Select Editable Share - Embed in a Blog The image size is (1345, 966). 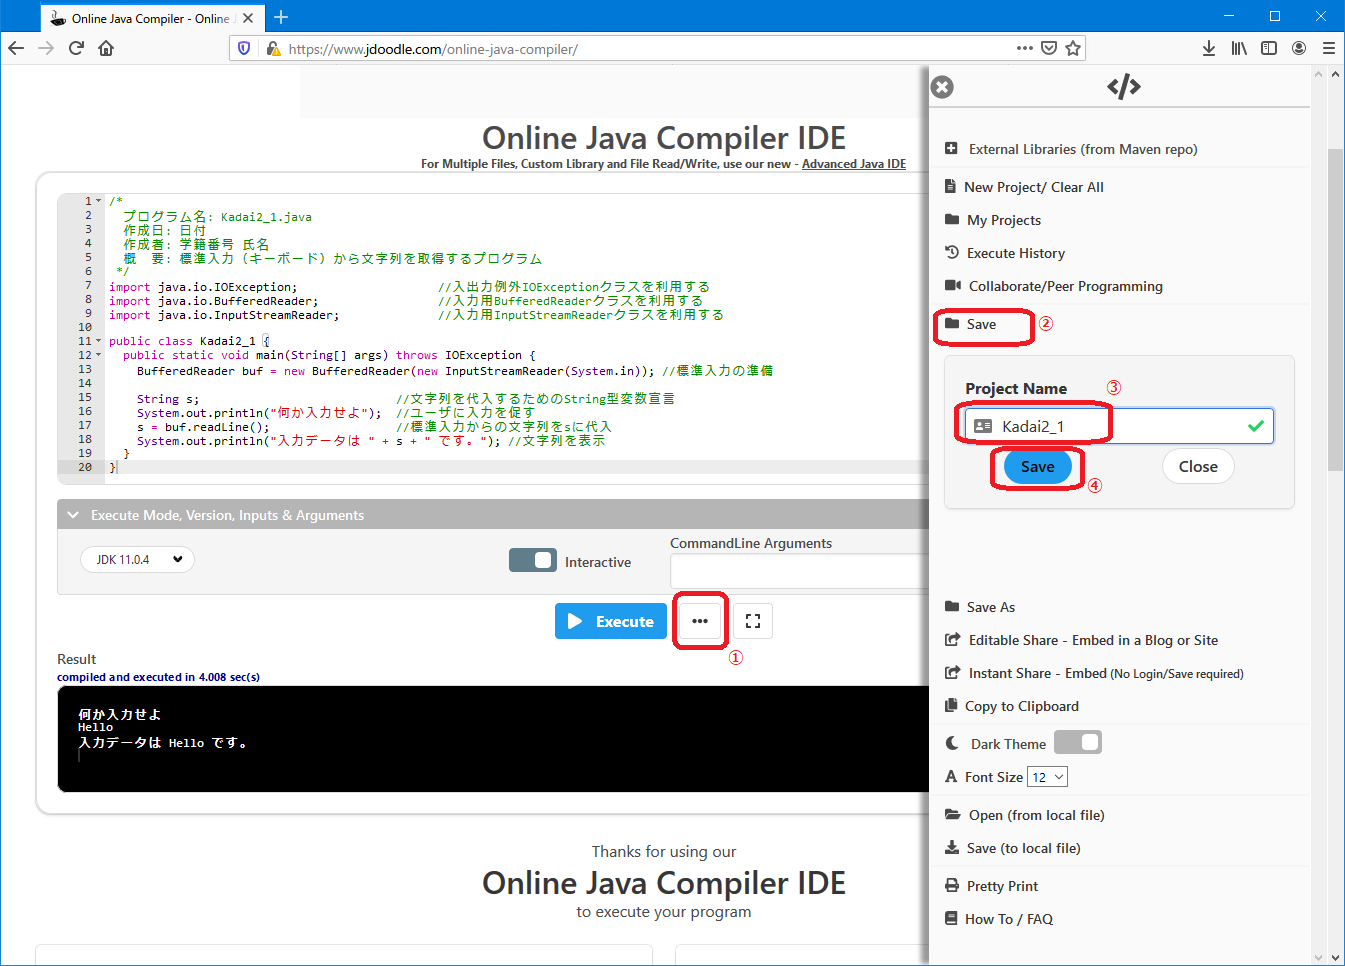(x=1081, y=640)
